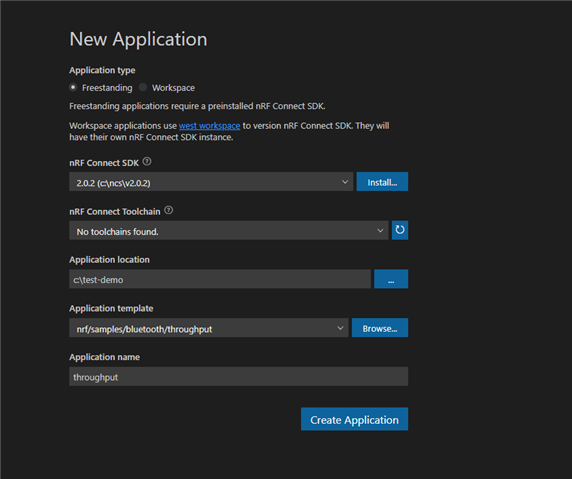Open the west workspace link
Viewport: 572px width, 479px height.
pyautogui.click(x=209, y=126)
